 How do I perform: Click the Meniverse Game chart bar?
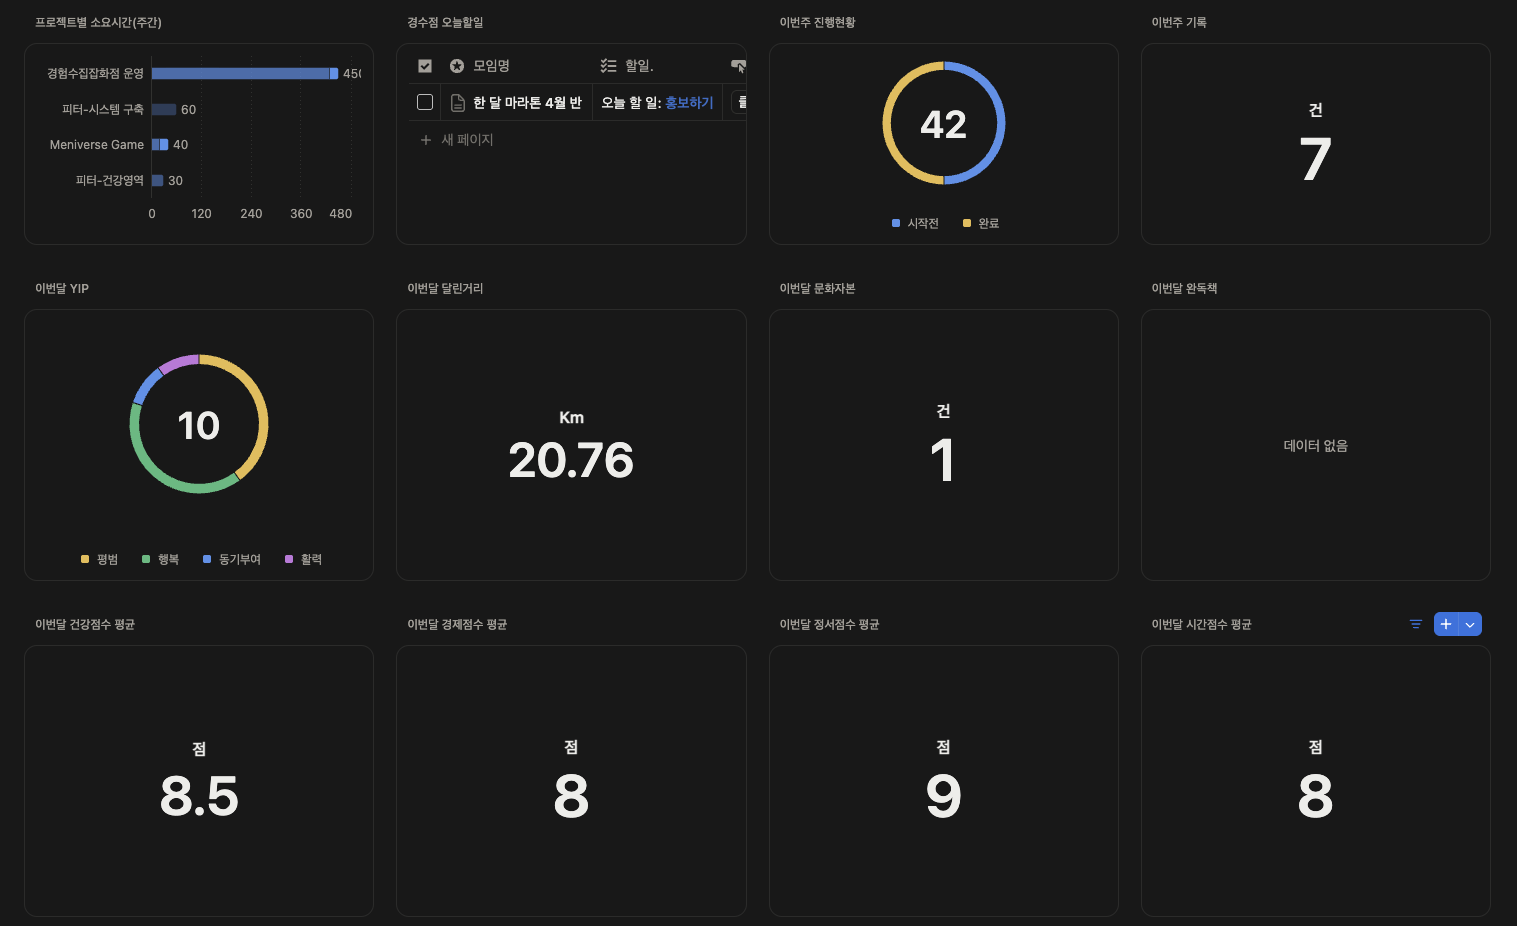160,145
